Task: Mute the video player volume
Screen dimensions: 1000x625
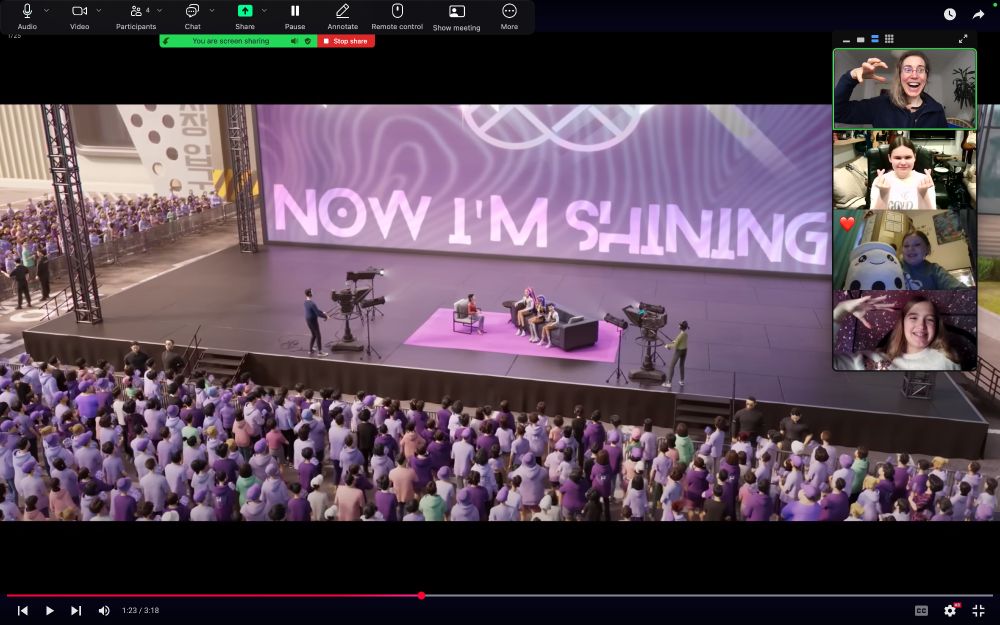Action: [x=104, y=610]
